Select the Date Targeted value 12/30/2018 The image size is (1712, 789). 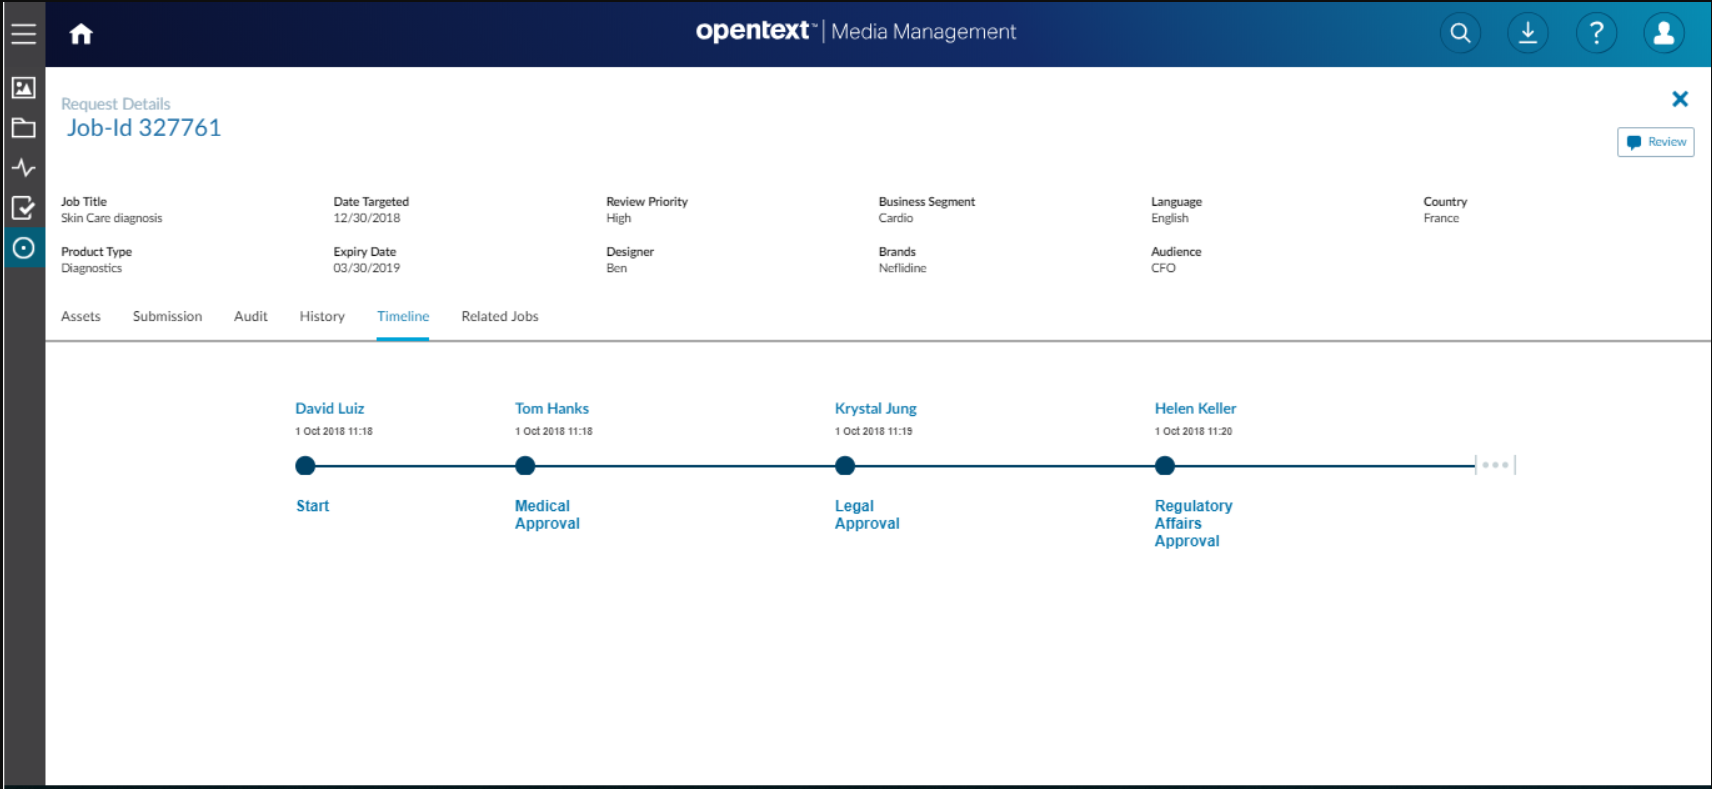click(x=367, y=218)
